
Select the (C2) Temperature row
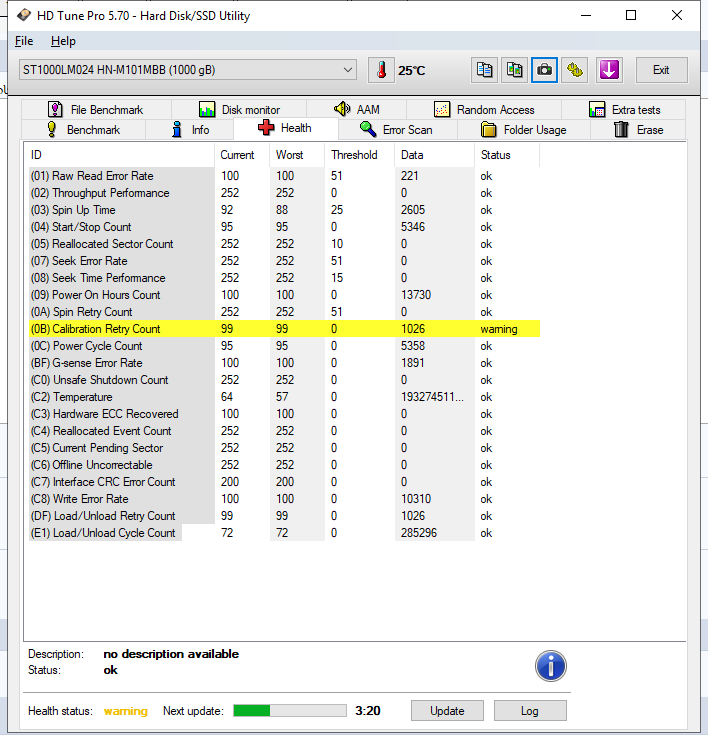(285, 397)
